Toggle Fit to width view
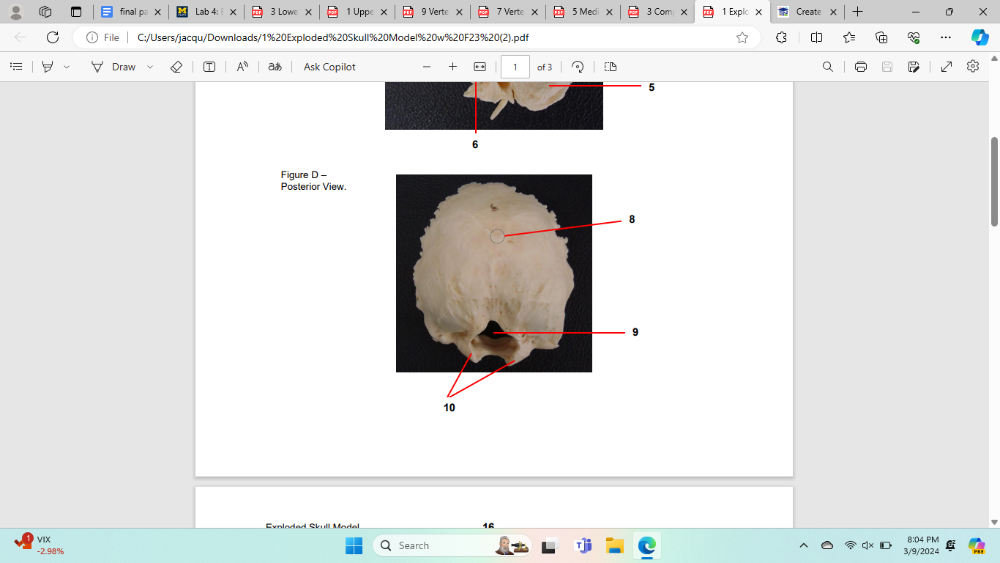1000x563 pixels. pyautogui.click(x=479, y=67)
